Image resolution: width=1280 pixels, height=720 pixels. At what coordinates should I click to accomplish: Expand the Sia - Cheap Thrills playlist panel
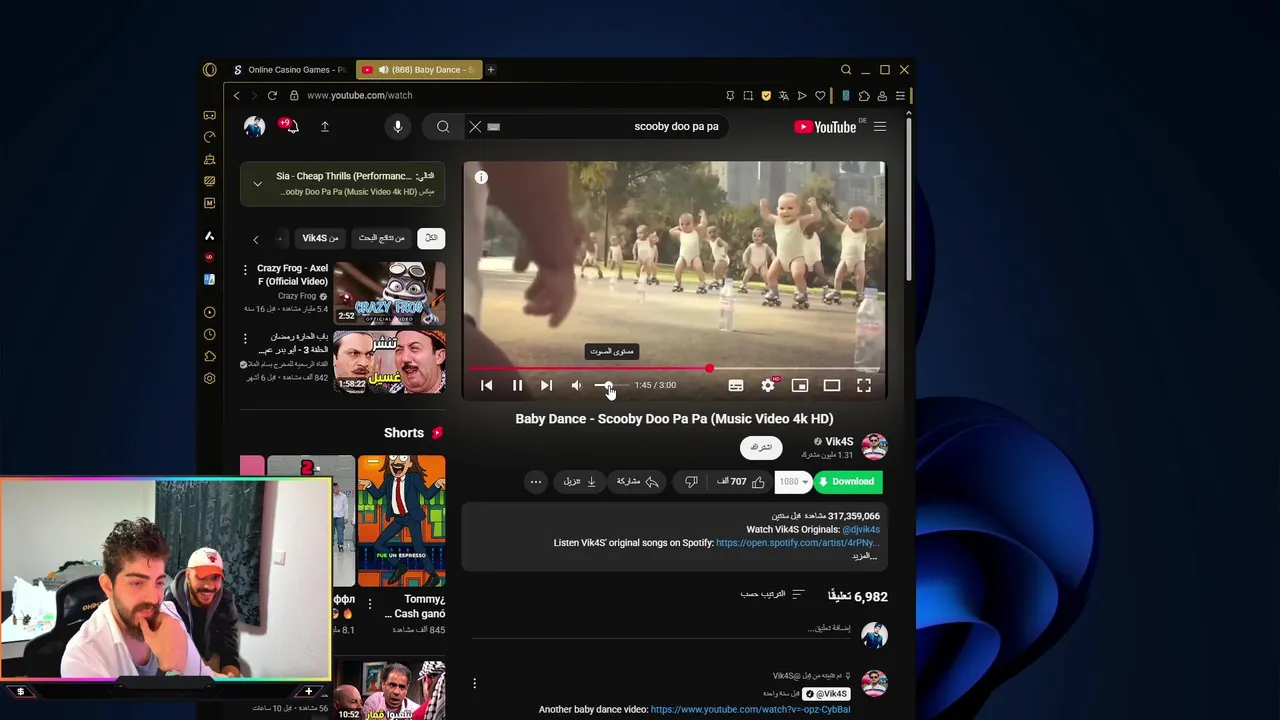(258, 184)
